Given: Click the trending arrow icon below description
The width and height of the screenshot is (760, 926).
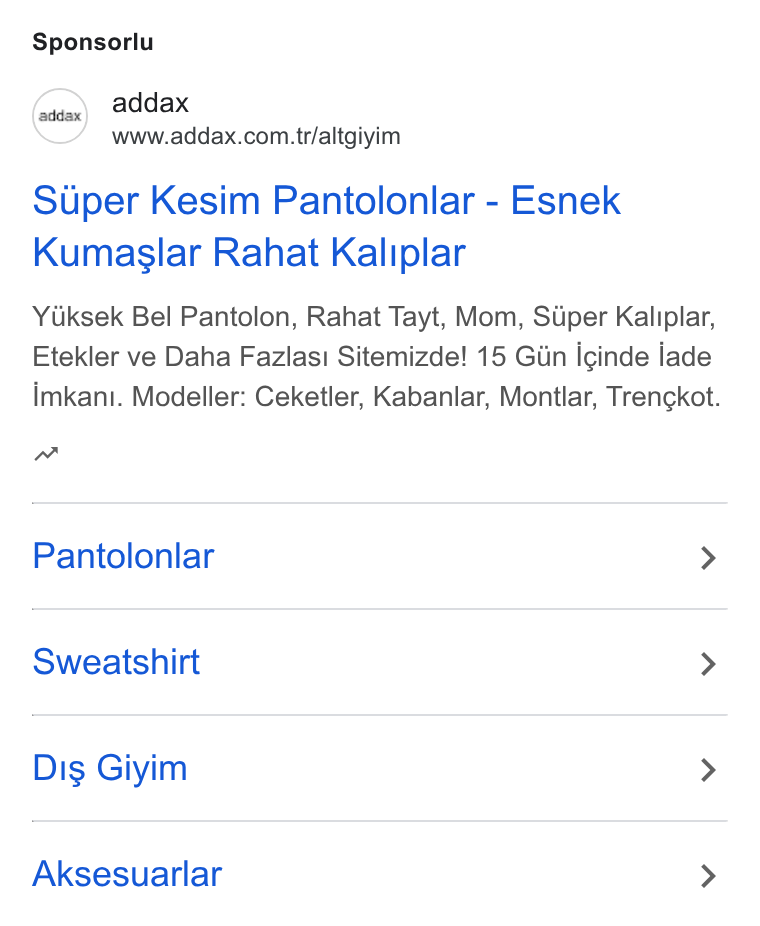Looking at the screenshot, I should point(46,454).
